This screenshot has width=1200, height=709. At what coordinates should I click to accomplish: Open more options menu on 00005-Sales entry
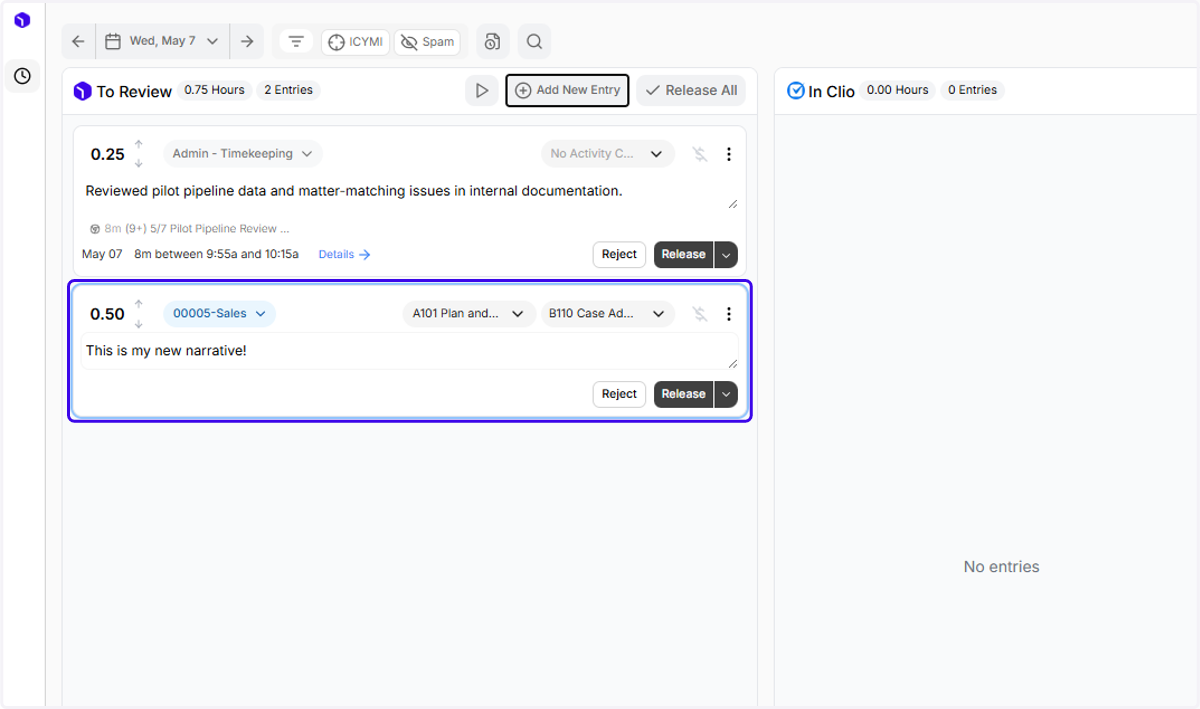(729, 314)
